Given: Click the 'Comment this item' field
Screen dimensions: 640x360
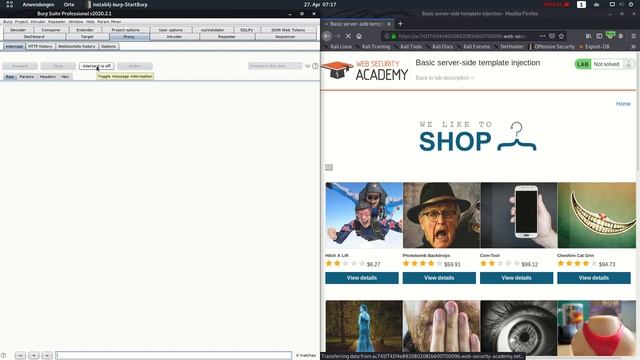Looking at the screenshot, I should (x=275, y=66).
